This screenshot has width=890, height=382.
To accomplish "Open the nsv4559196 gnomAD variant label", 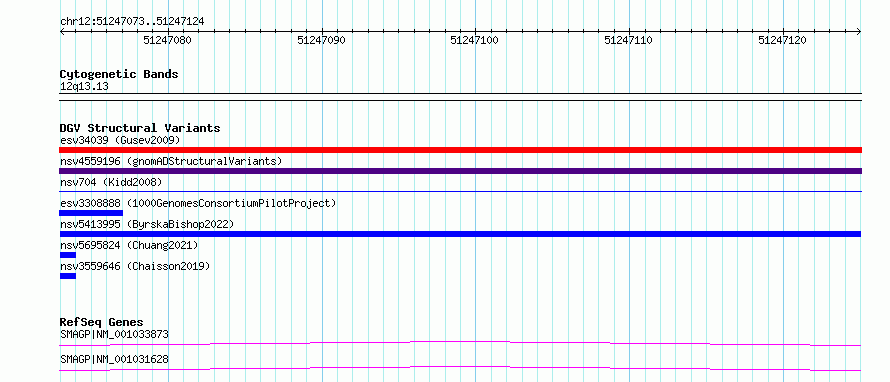I will 171,161.
